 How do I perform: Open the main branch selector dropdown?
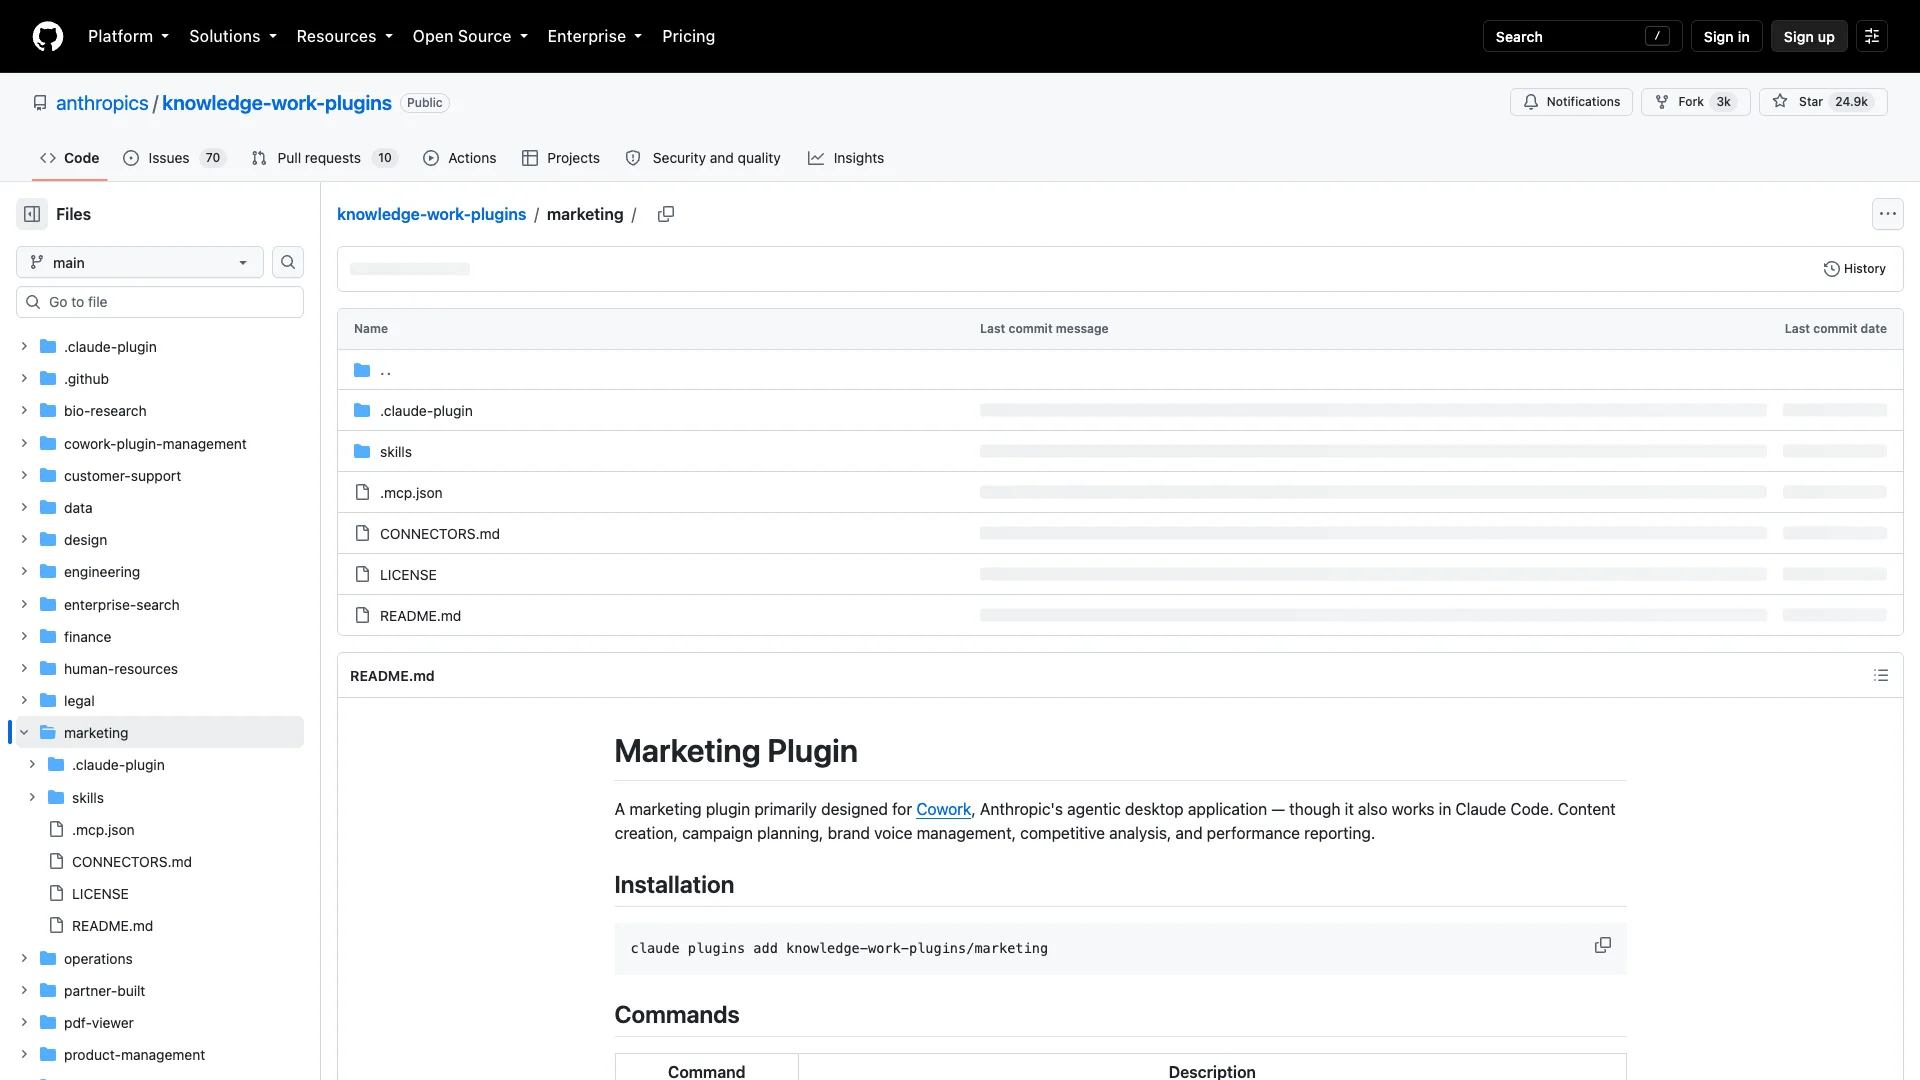(x=140, y=262)
